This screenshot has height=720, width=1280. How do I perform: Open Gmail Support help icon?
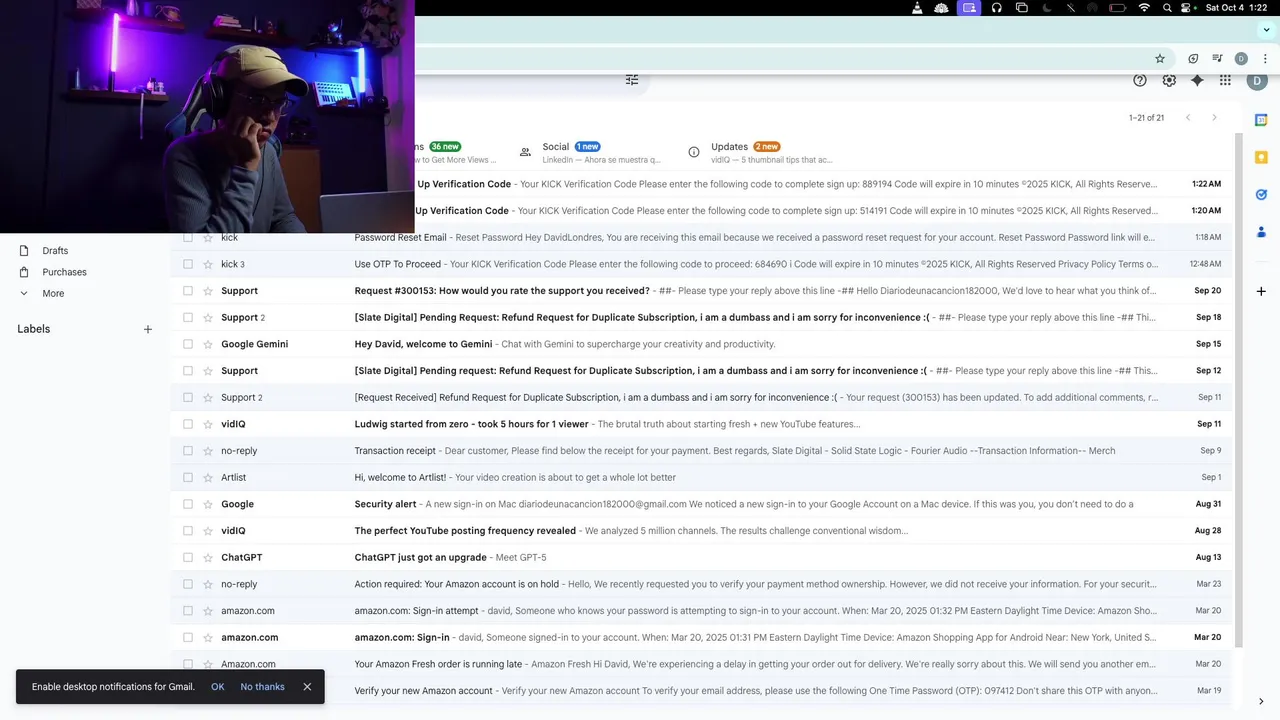(x=1140, y=81)
